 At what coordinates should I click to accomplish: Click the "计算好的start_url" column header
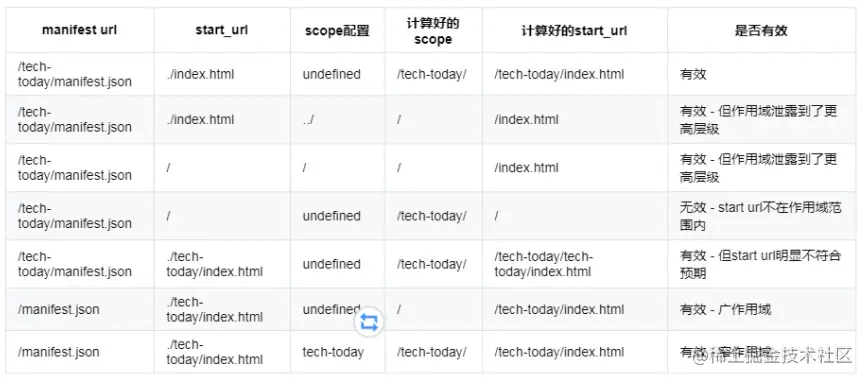coord(574,30)
